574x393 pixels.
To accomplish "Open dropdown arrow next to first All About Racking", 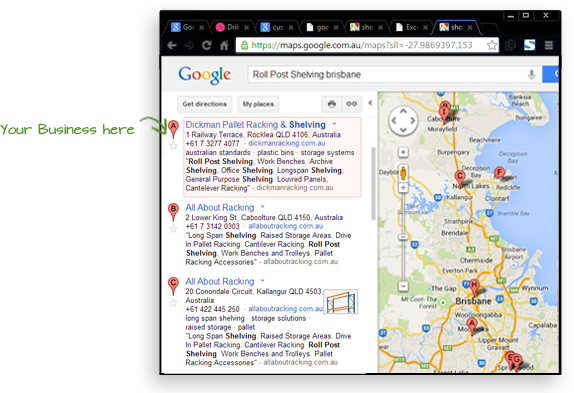I will [x=262, y=207].
